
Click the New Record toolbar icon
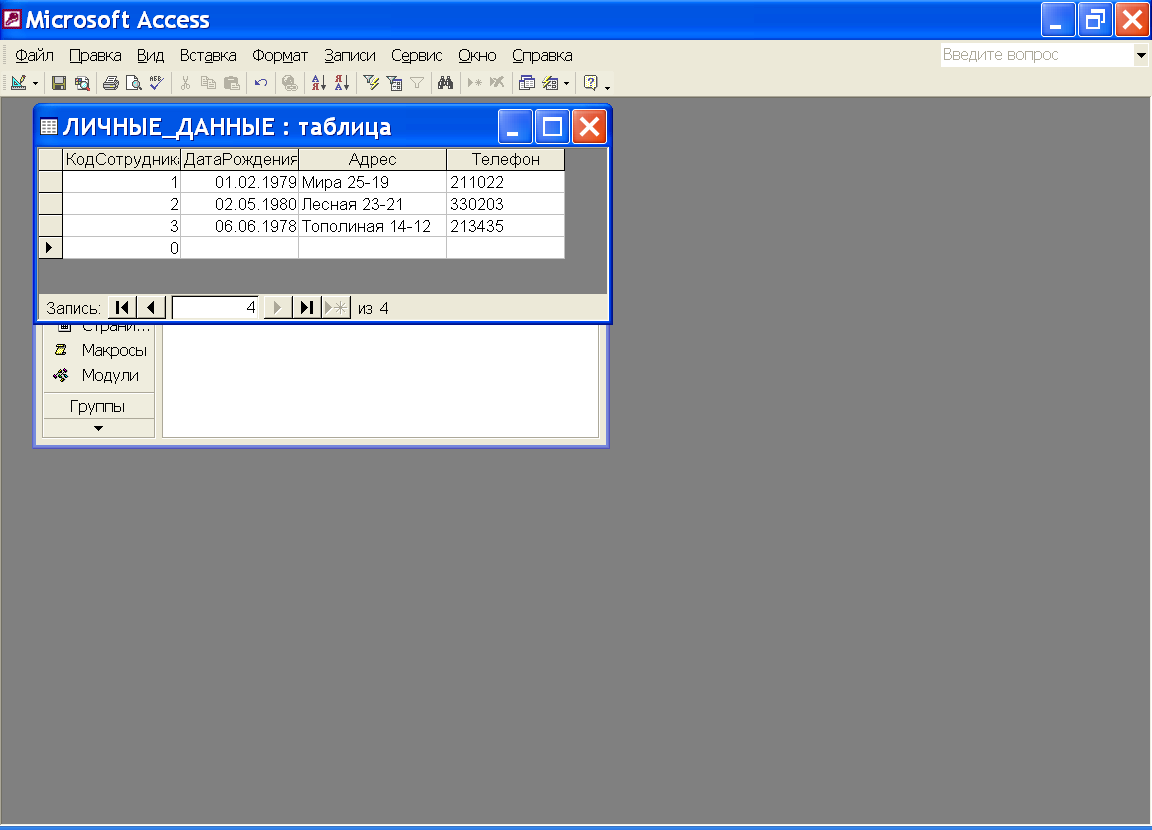tap(475, 83)
